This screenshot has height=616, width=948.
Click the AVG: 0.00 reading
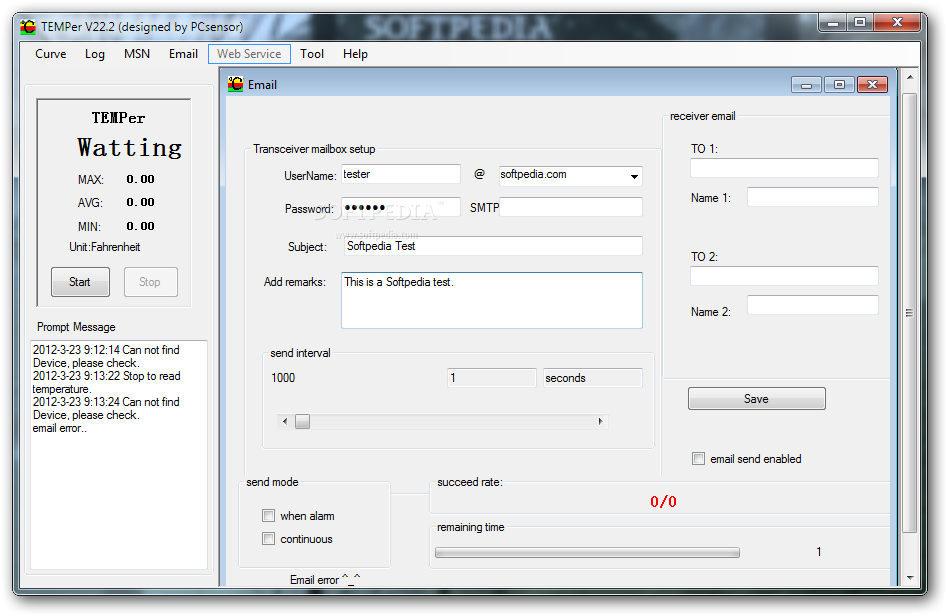point(116,203)
